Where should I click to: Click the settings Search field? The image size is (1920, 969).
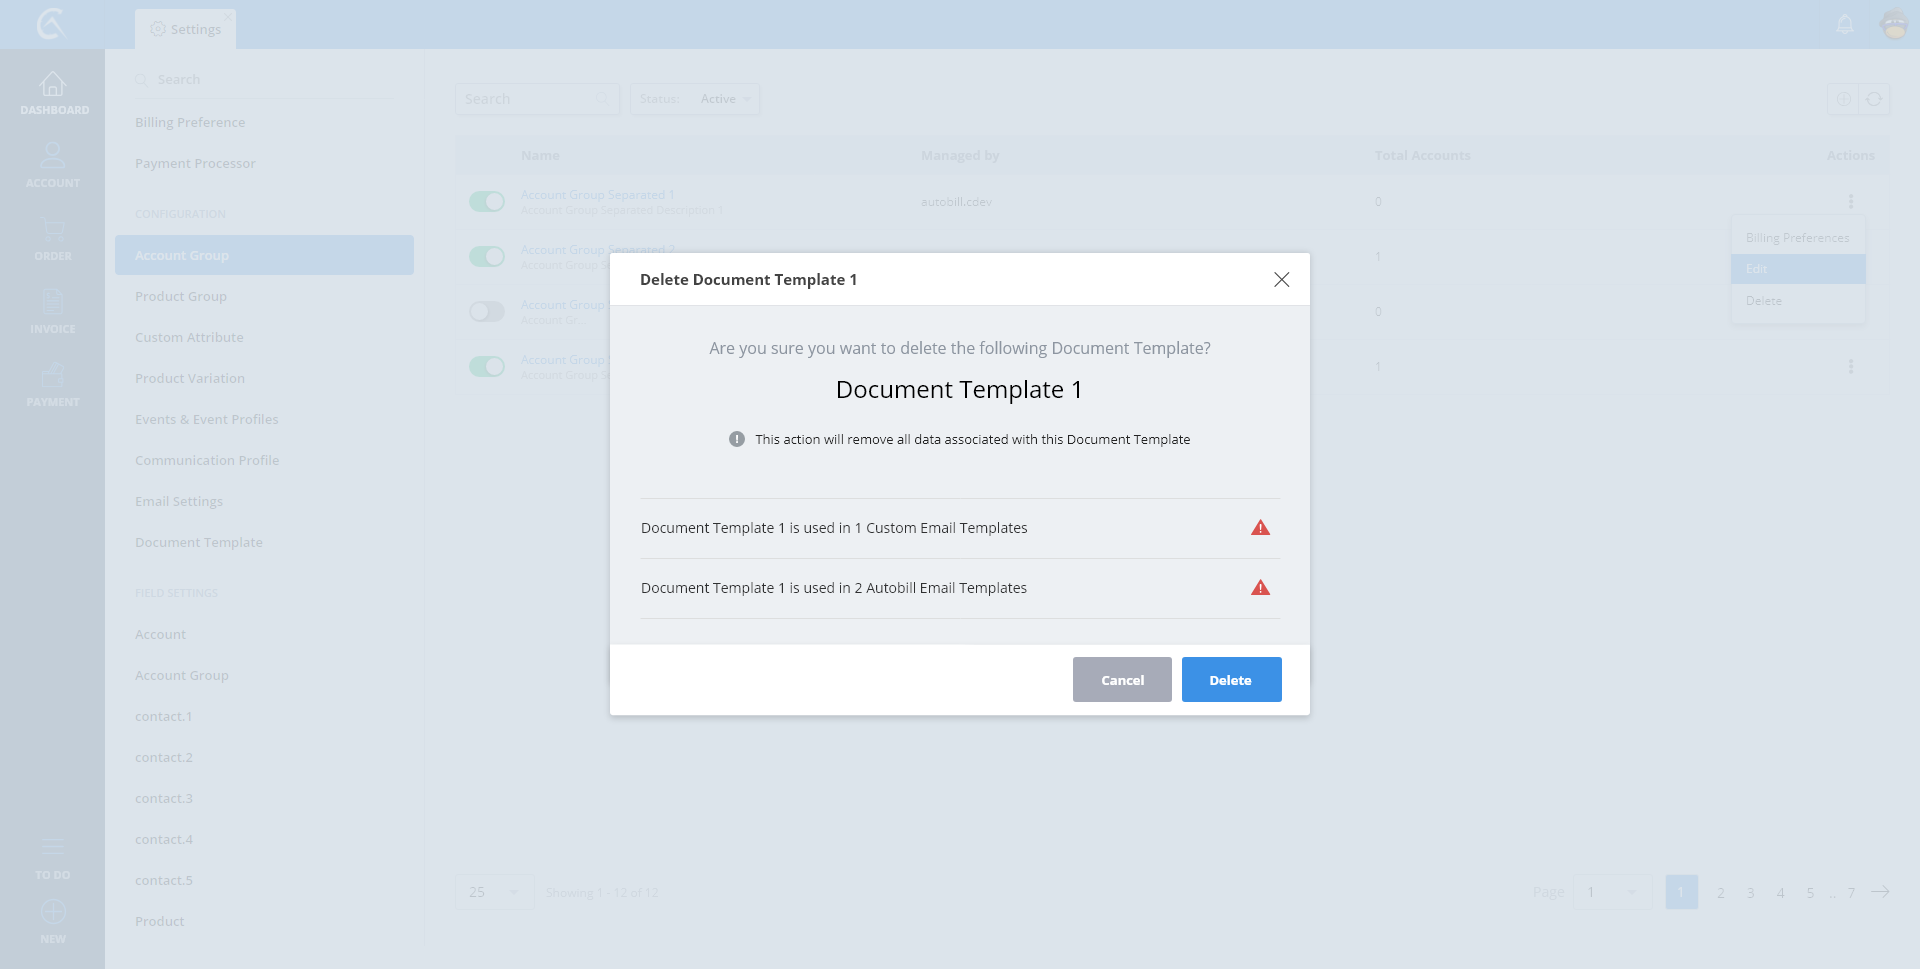pyautogui.click(x=265, y=80)
